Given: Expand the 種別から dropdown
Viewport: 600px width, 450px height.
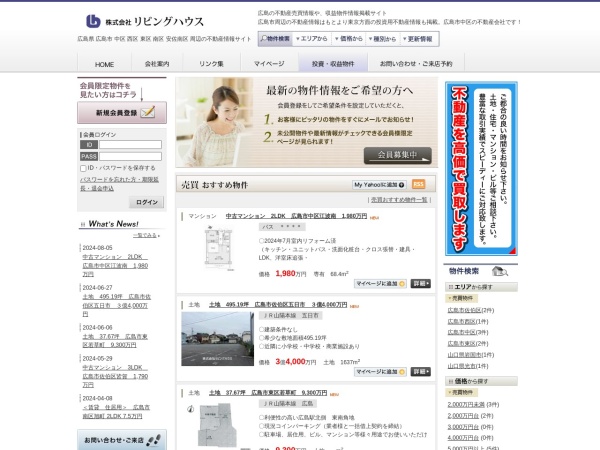Looking at the screenshot, I should tap(382, 39).
